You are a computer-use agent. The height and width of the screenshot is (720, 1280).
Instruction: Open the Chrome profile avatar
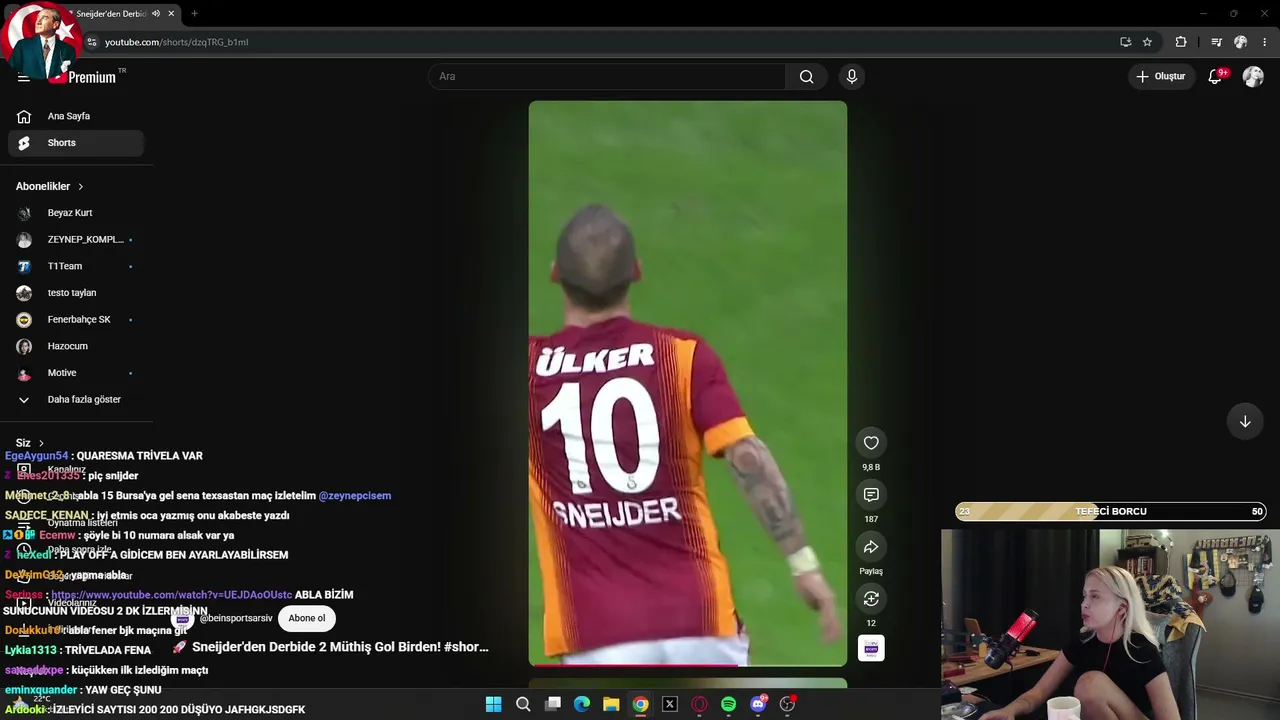coord(1241,42)
